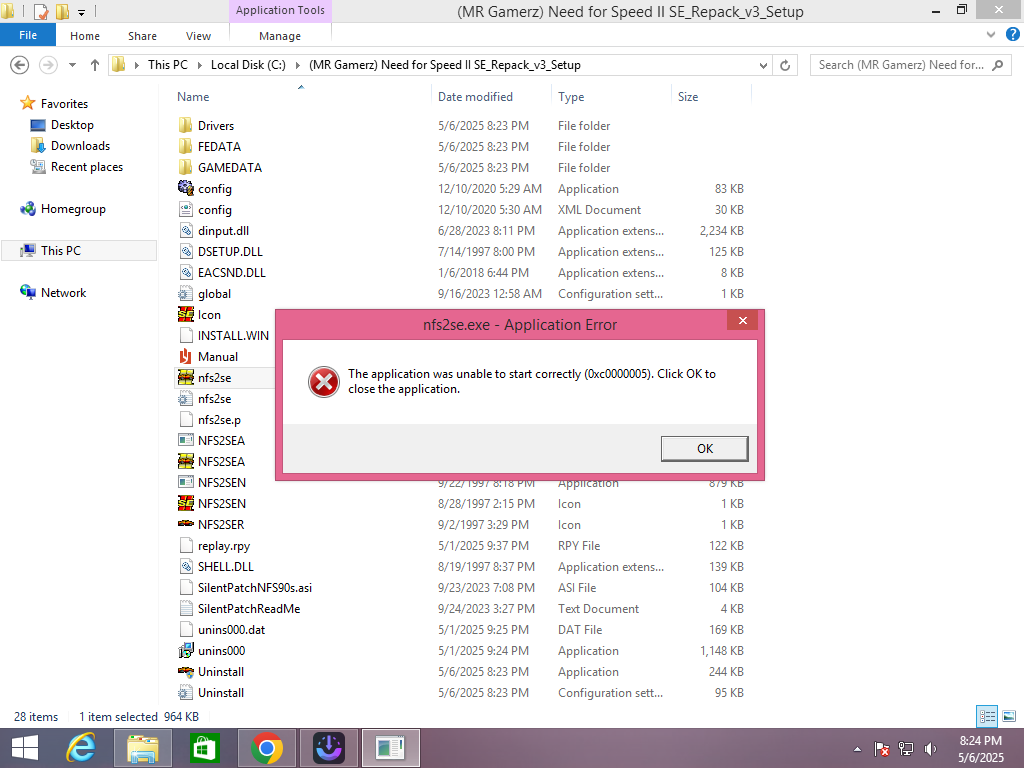This screenshot has height=768, width=1024.
Task: Select This PC in the address breadcrumb
Action: [167, 65]
